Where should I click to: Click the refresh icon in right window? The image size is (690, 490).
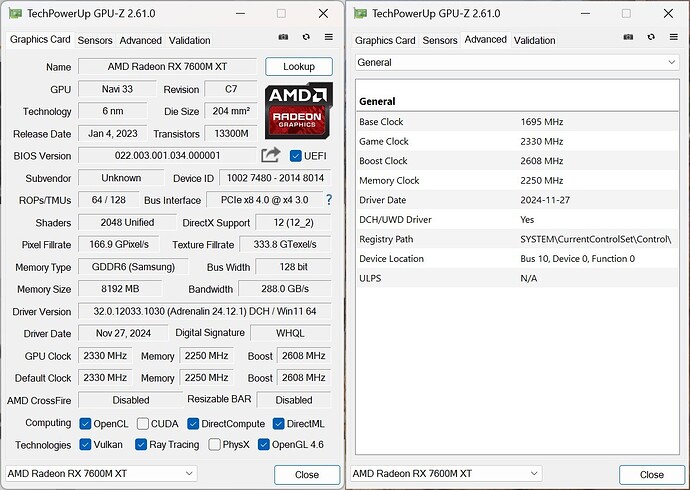pos(650,39)
